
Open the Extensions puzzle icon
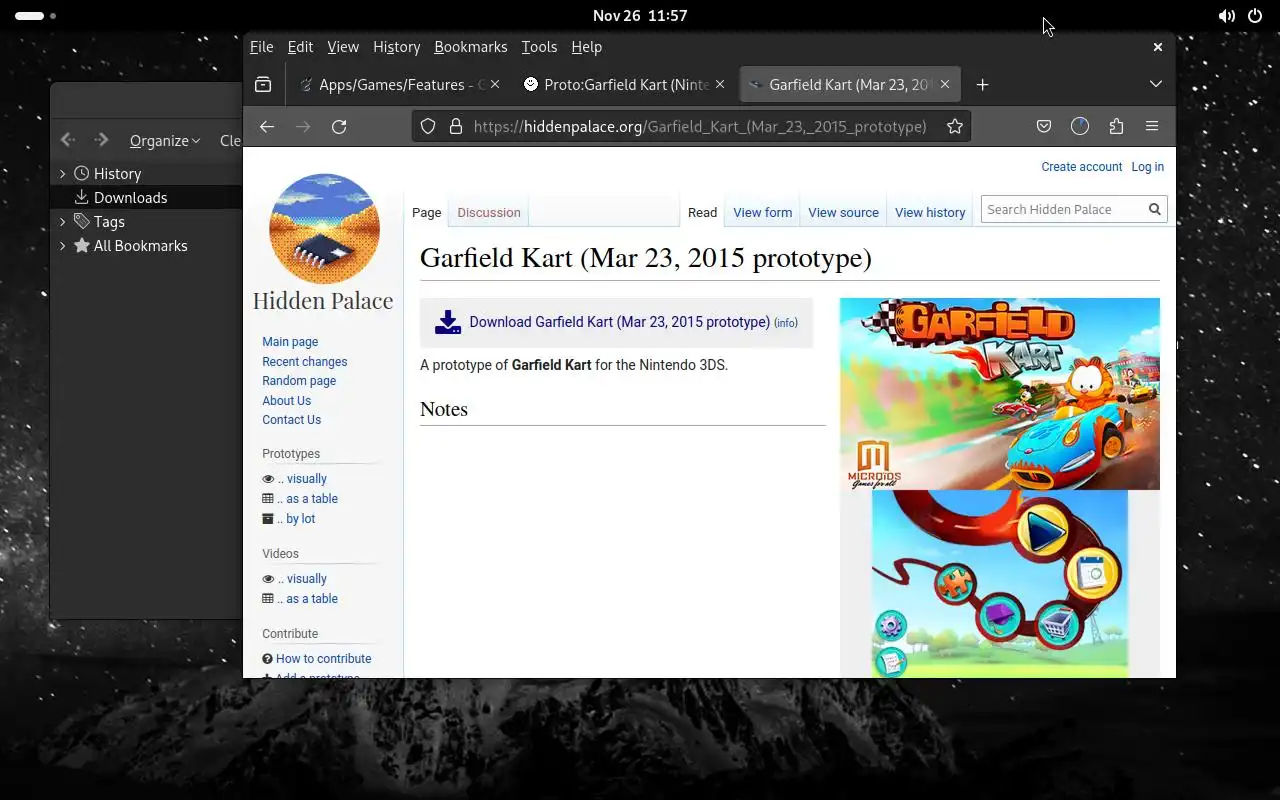[1116, 127]
